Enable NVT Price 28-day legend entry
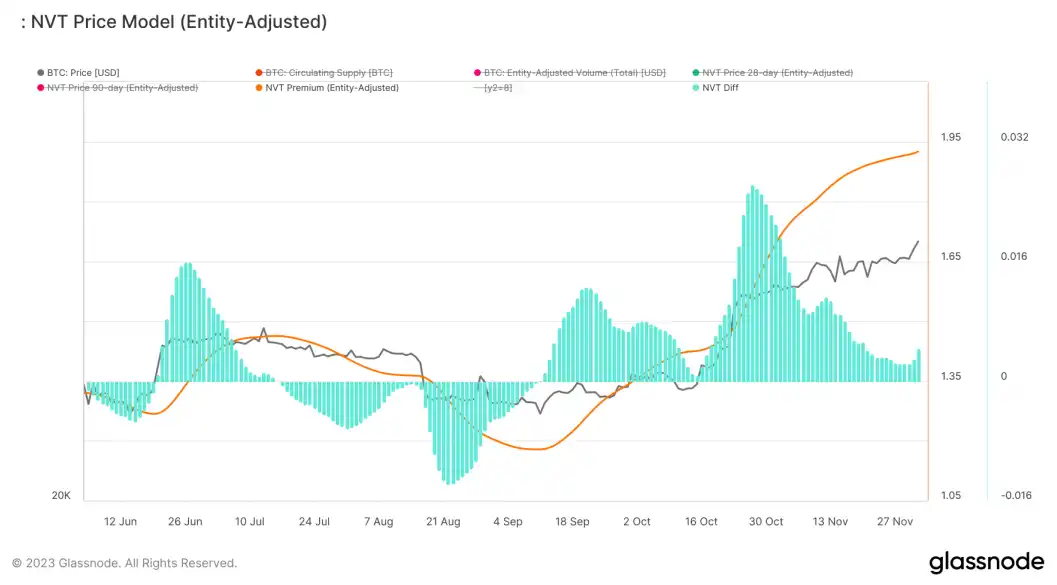 (777, 73)
